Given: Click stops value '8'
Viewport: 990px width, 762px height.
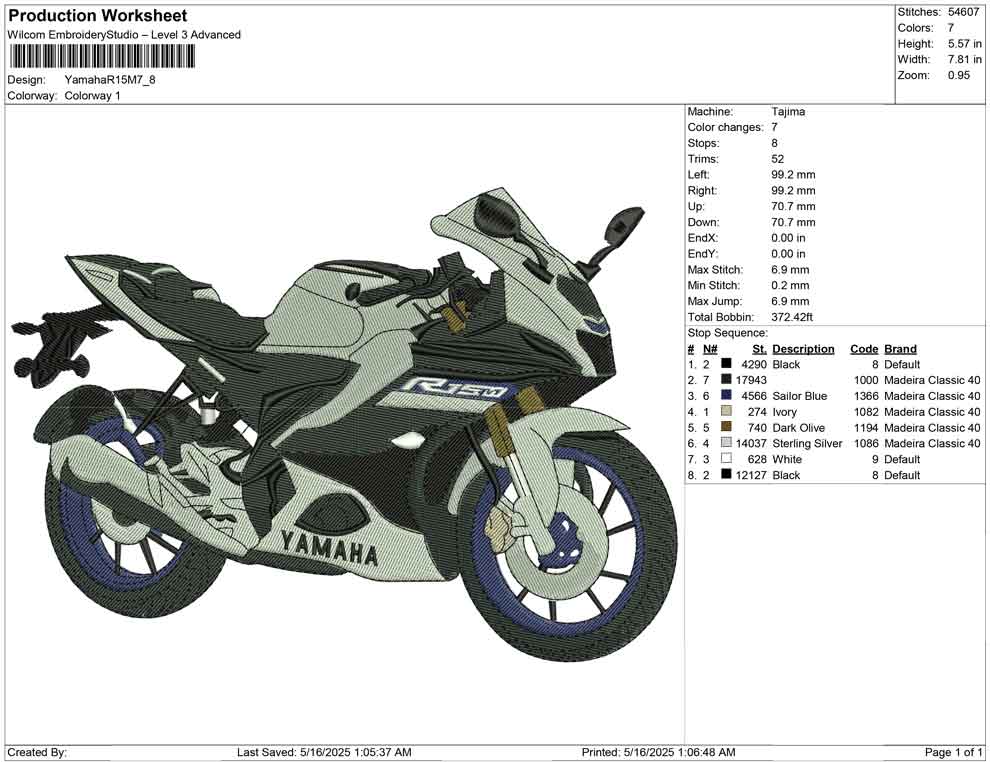Looking at the screenshot, I should coord(774,143).
